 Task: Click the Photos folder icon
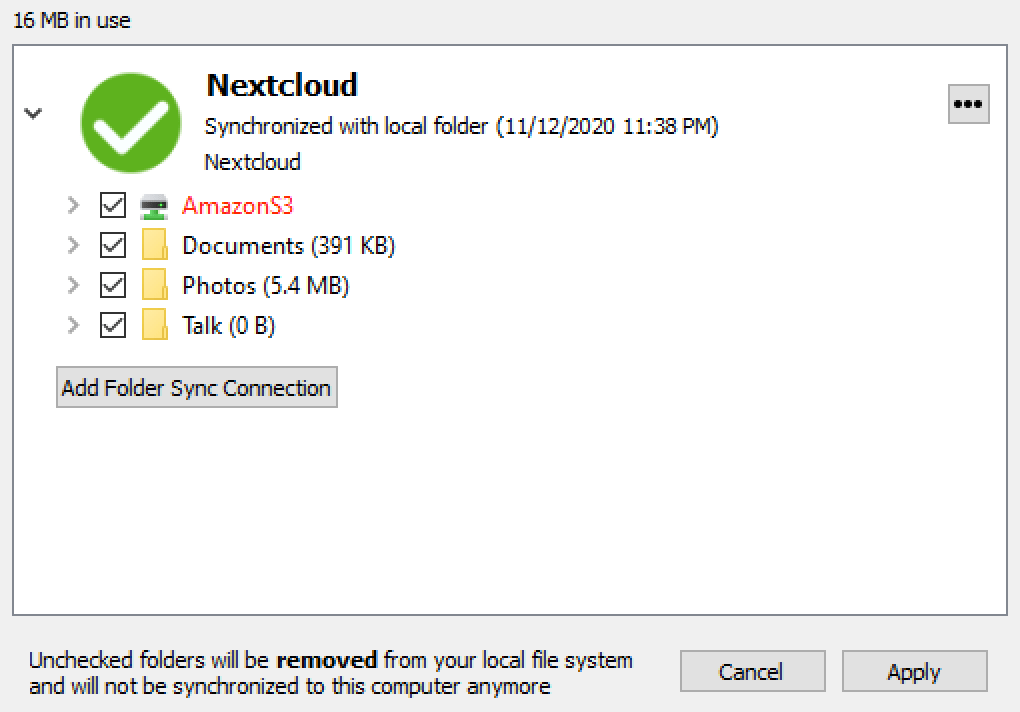pos(155,285)
